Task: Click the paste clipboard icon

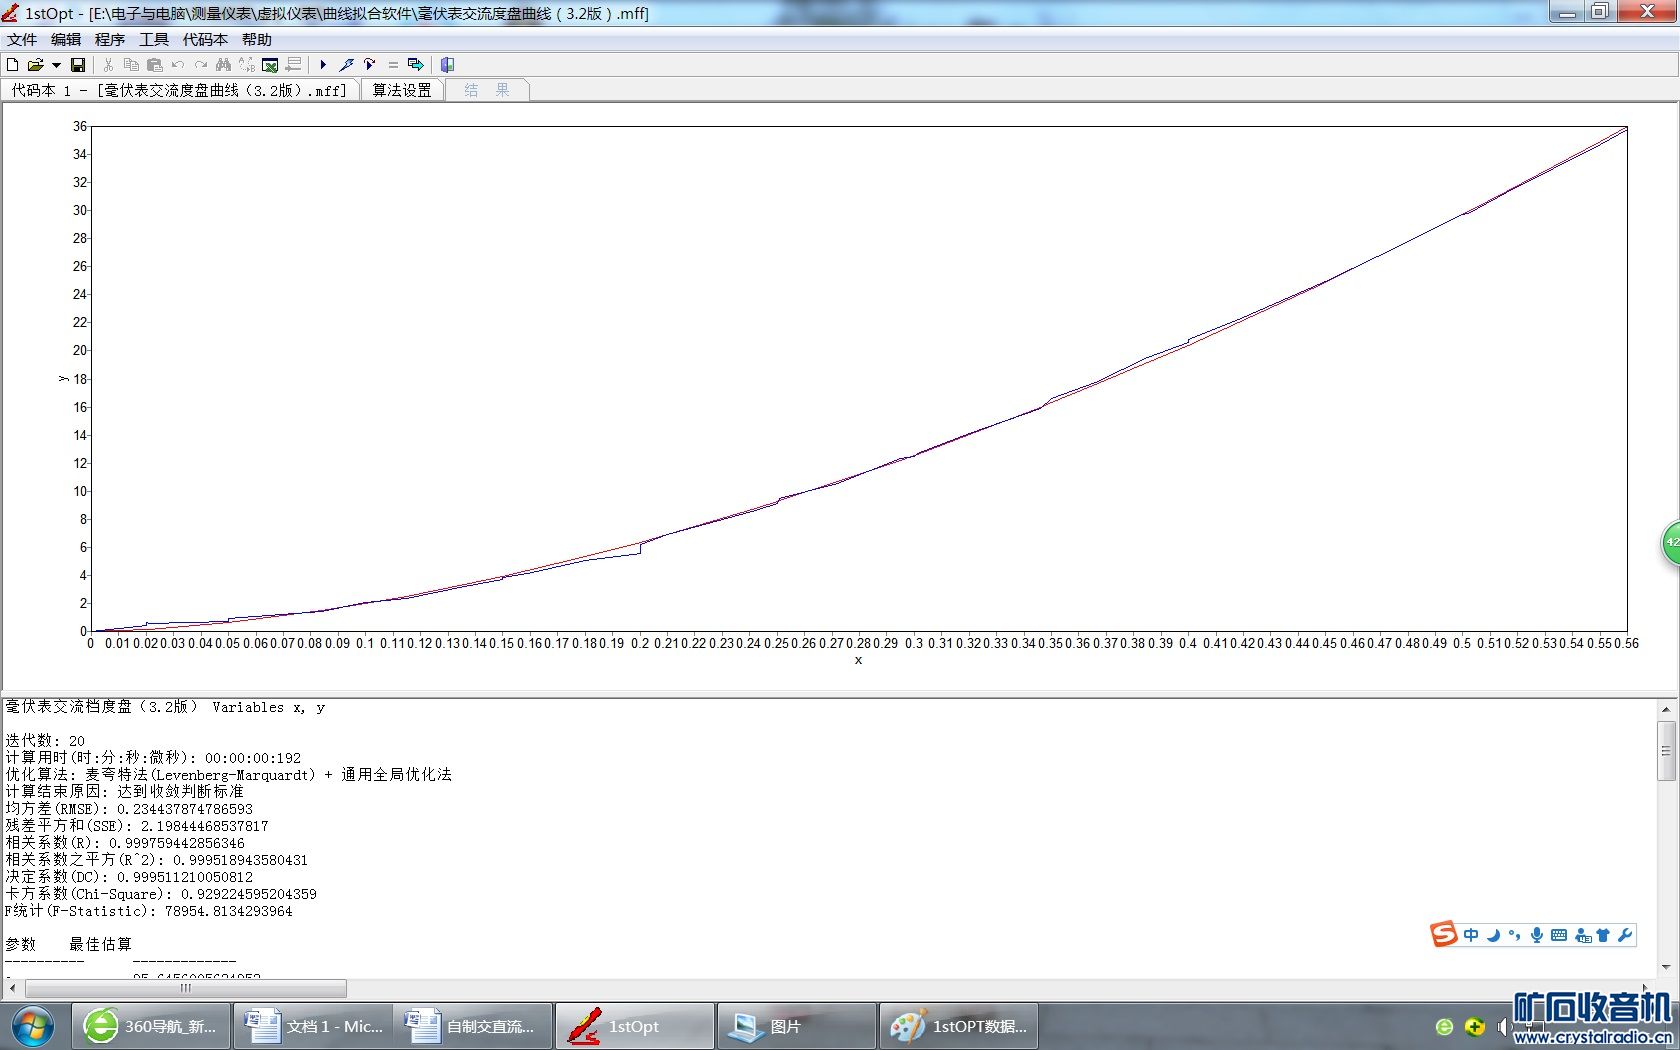Action: pyautogui.click(x=154, y=65)
